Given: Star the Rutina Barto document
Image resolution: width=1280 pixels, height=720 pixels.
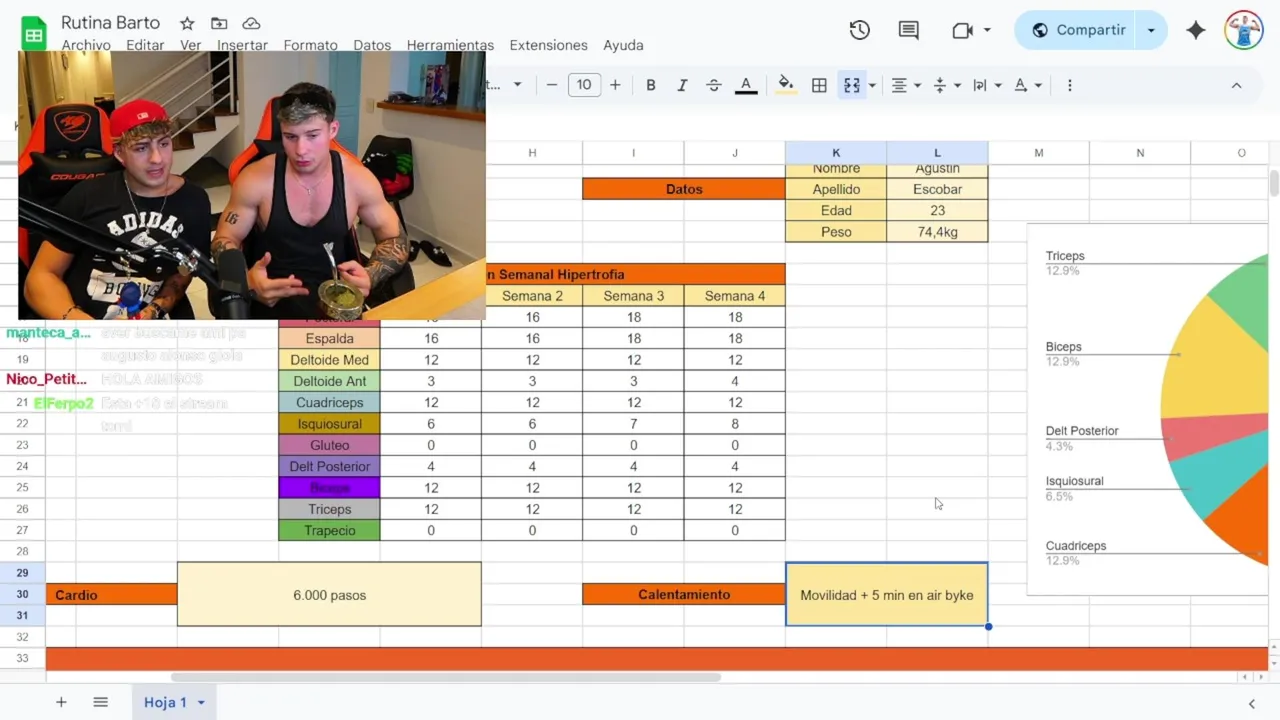Looking at the screenshot, I should point(187,23).
